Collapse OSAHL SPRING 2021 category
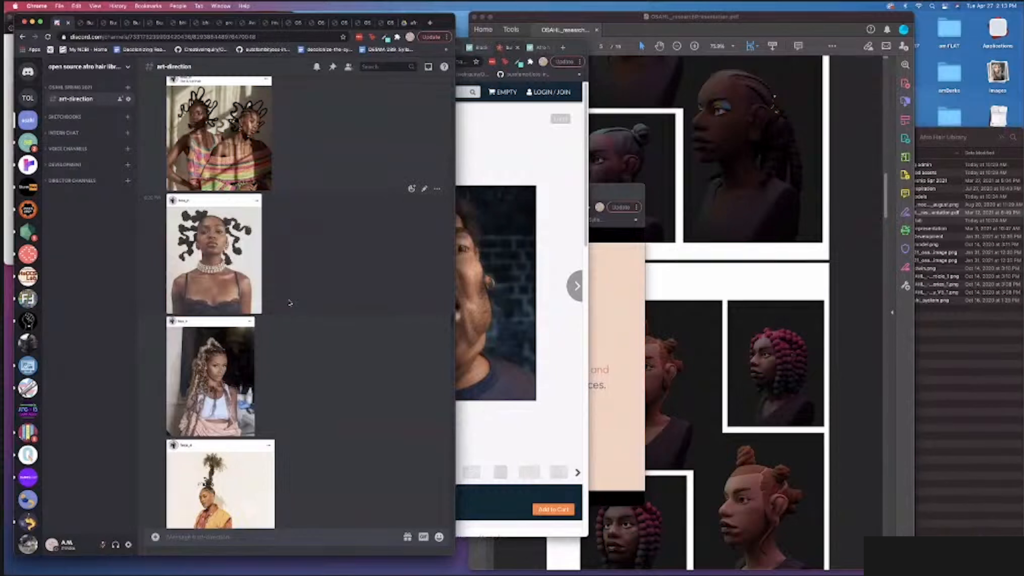The height and width of the screenshot is (576, 1024). pos(70,87)
